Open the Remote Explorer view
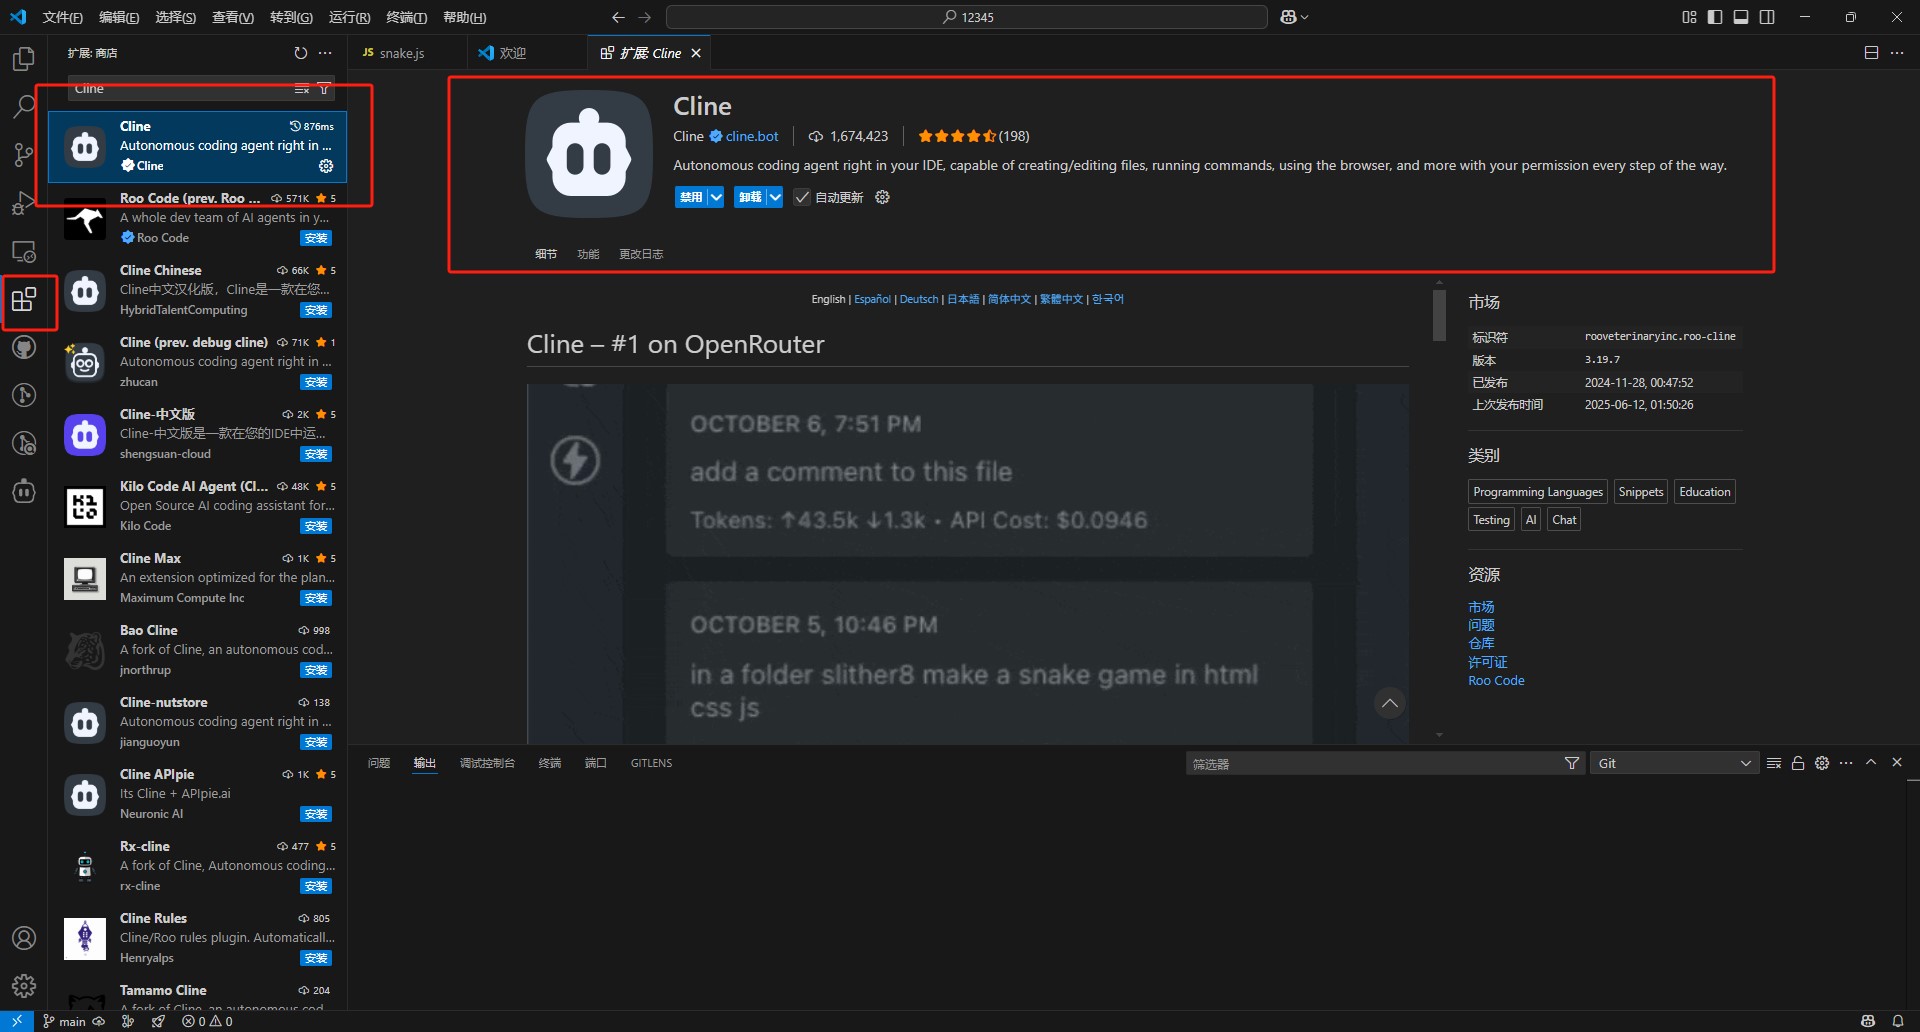Image resolution: width=1920 pixels, height=1032 pixels. coord(24,251)
